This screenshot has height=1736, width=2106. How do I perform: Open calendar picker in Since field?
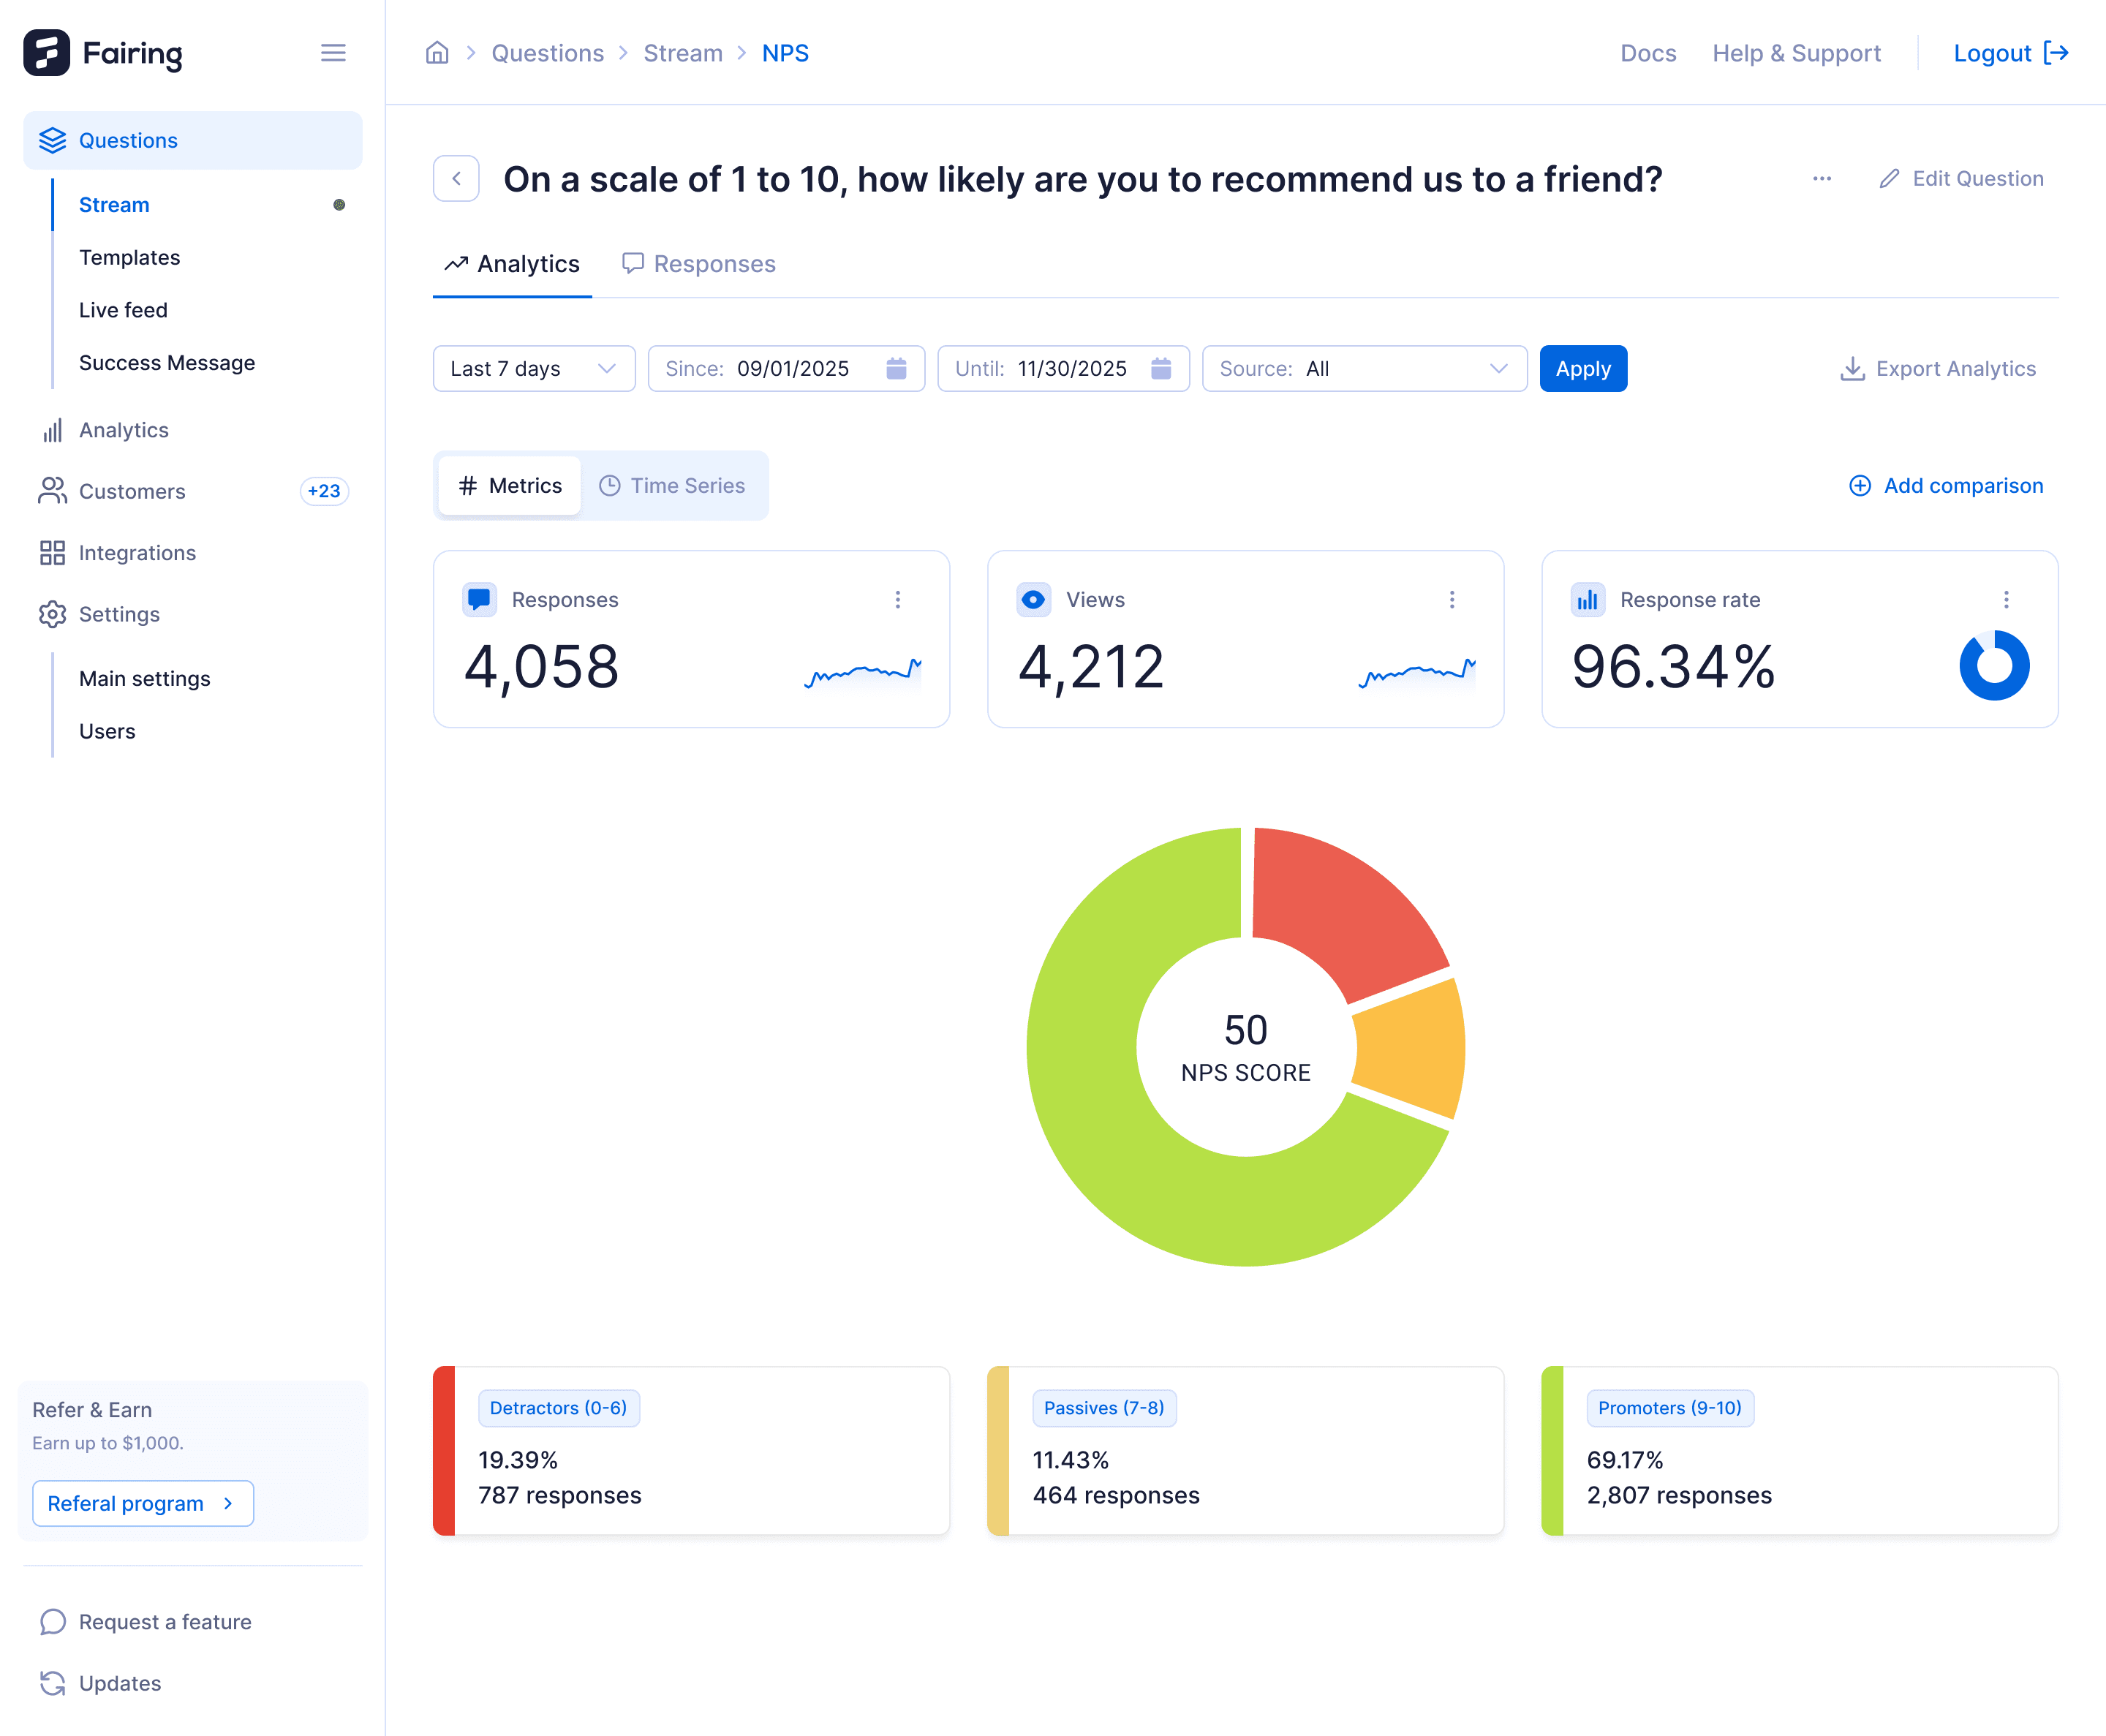coord(896,369)
